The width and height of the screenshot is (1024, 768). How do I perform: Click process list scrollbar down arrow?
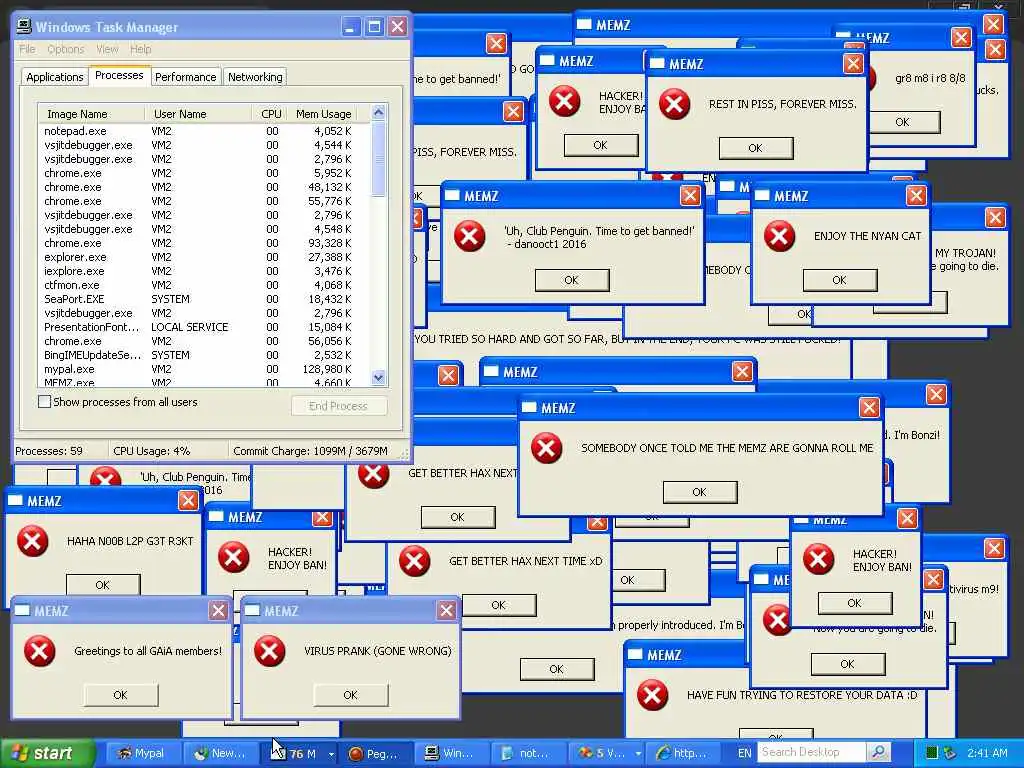pyautogui.click(x=378, y=377)
